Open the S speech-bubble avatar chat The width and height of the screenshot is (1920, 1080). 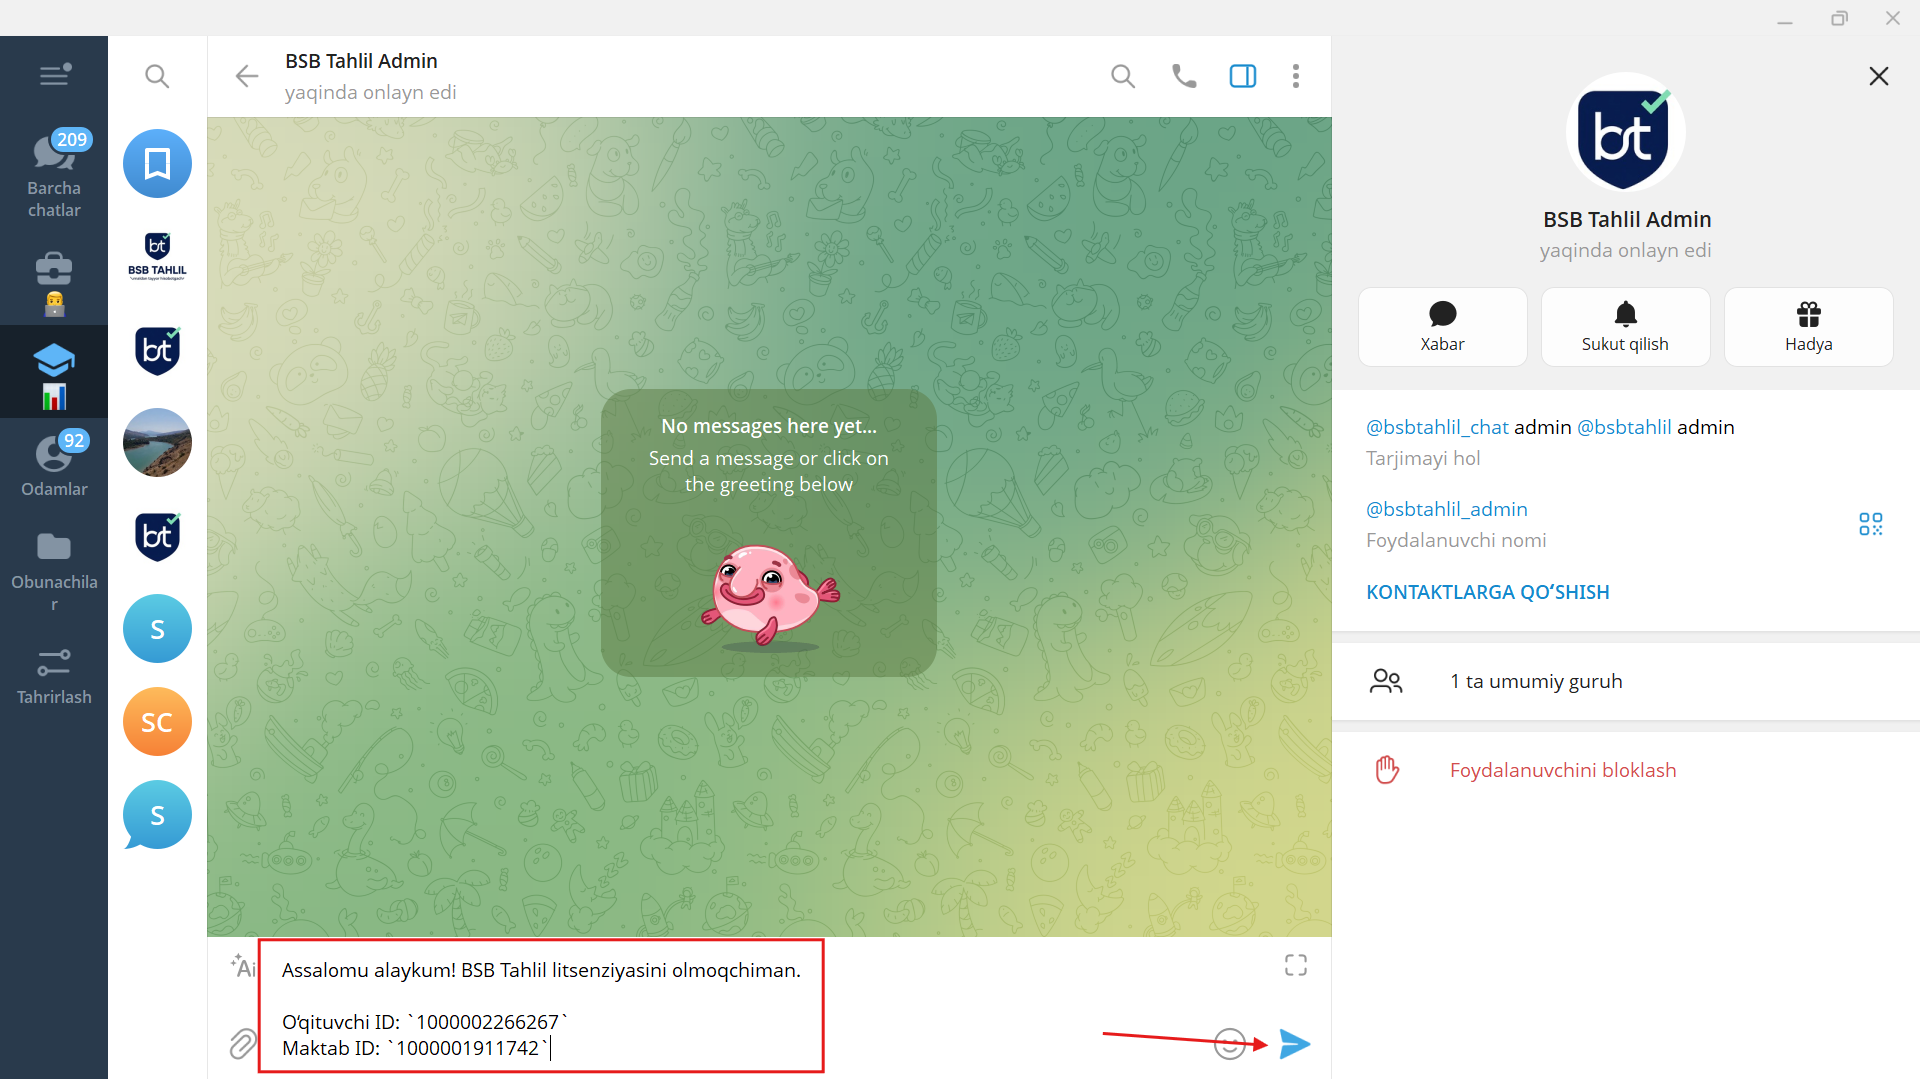tap(157, 815)
